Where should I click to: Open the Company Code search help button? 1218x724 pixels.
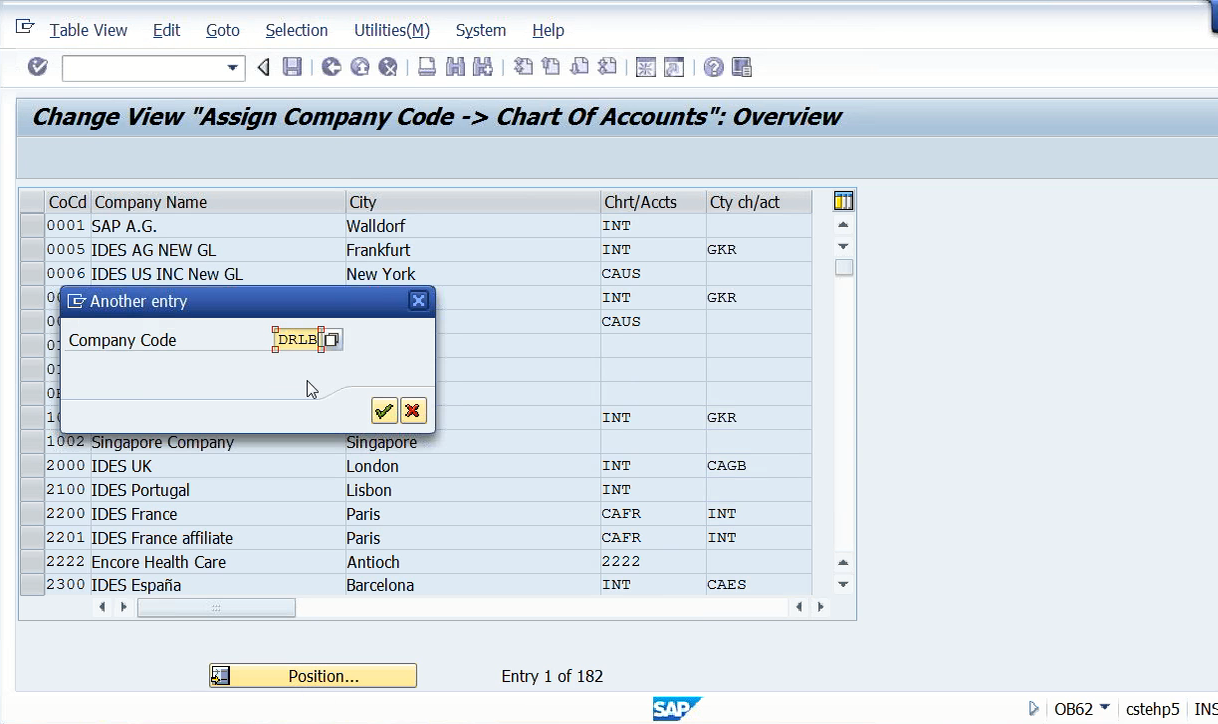coord(332,340)
